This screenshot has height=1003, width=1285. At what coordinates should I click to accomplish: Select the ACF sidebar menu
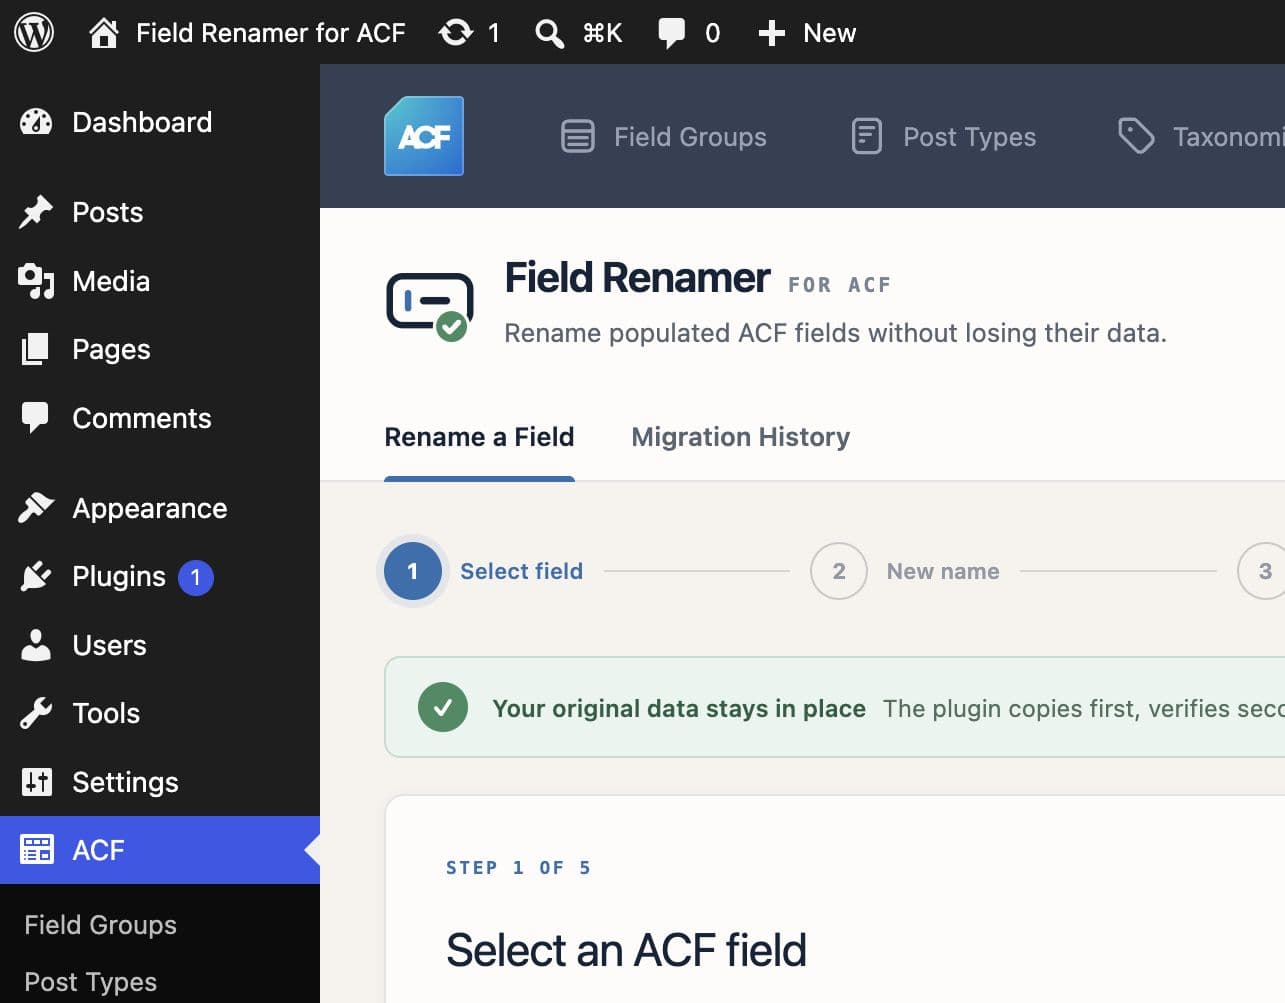(x=160, y=850)
